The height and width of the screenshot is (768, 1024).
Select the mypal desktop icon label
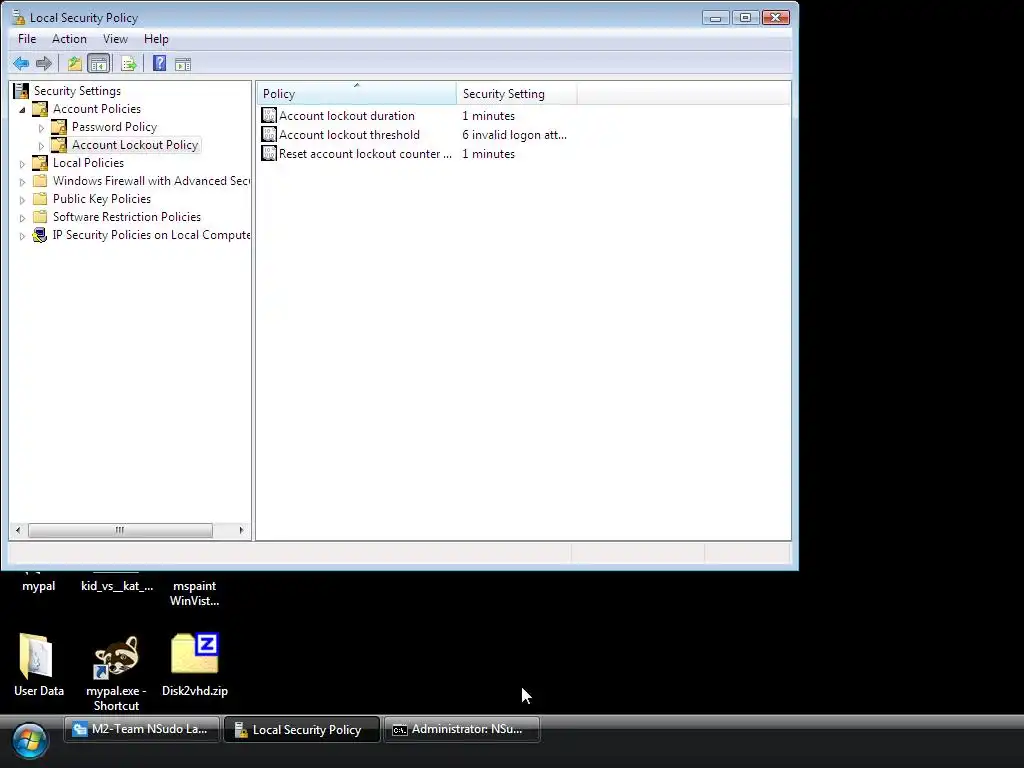[x=39, y=586]
